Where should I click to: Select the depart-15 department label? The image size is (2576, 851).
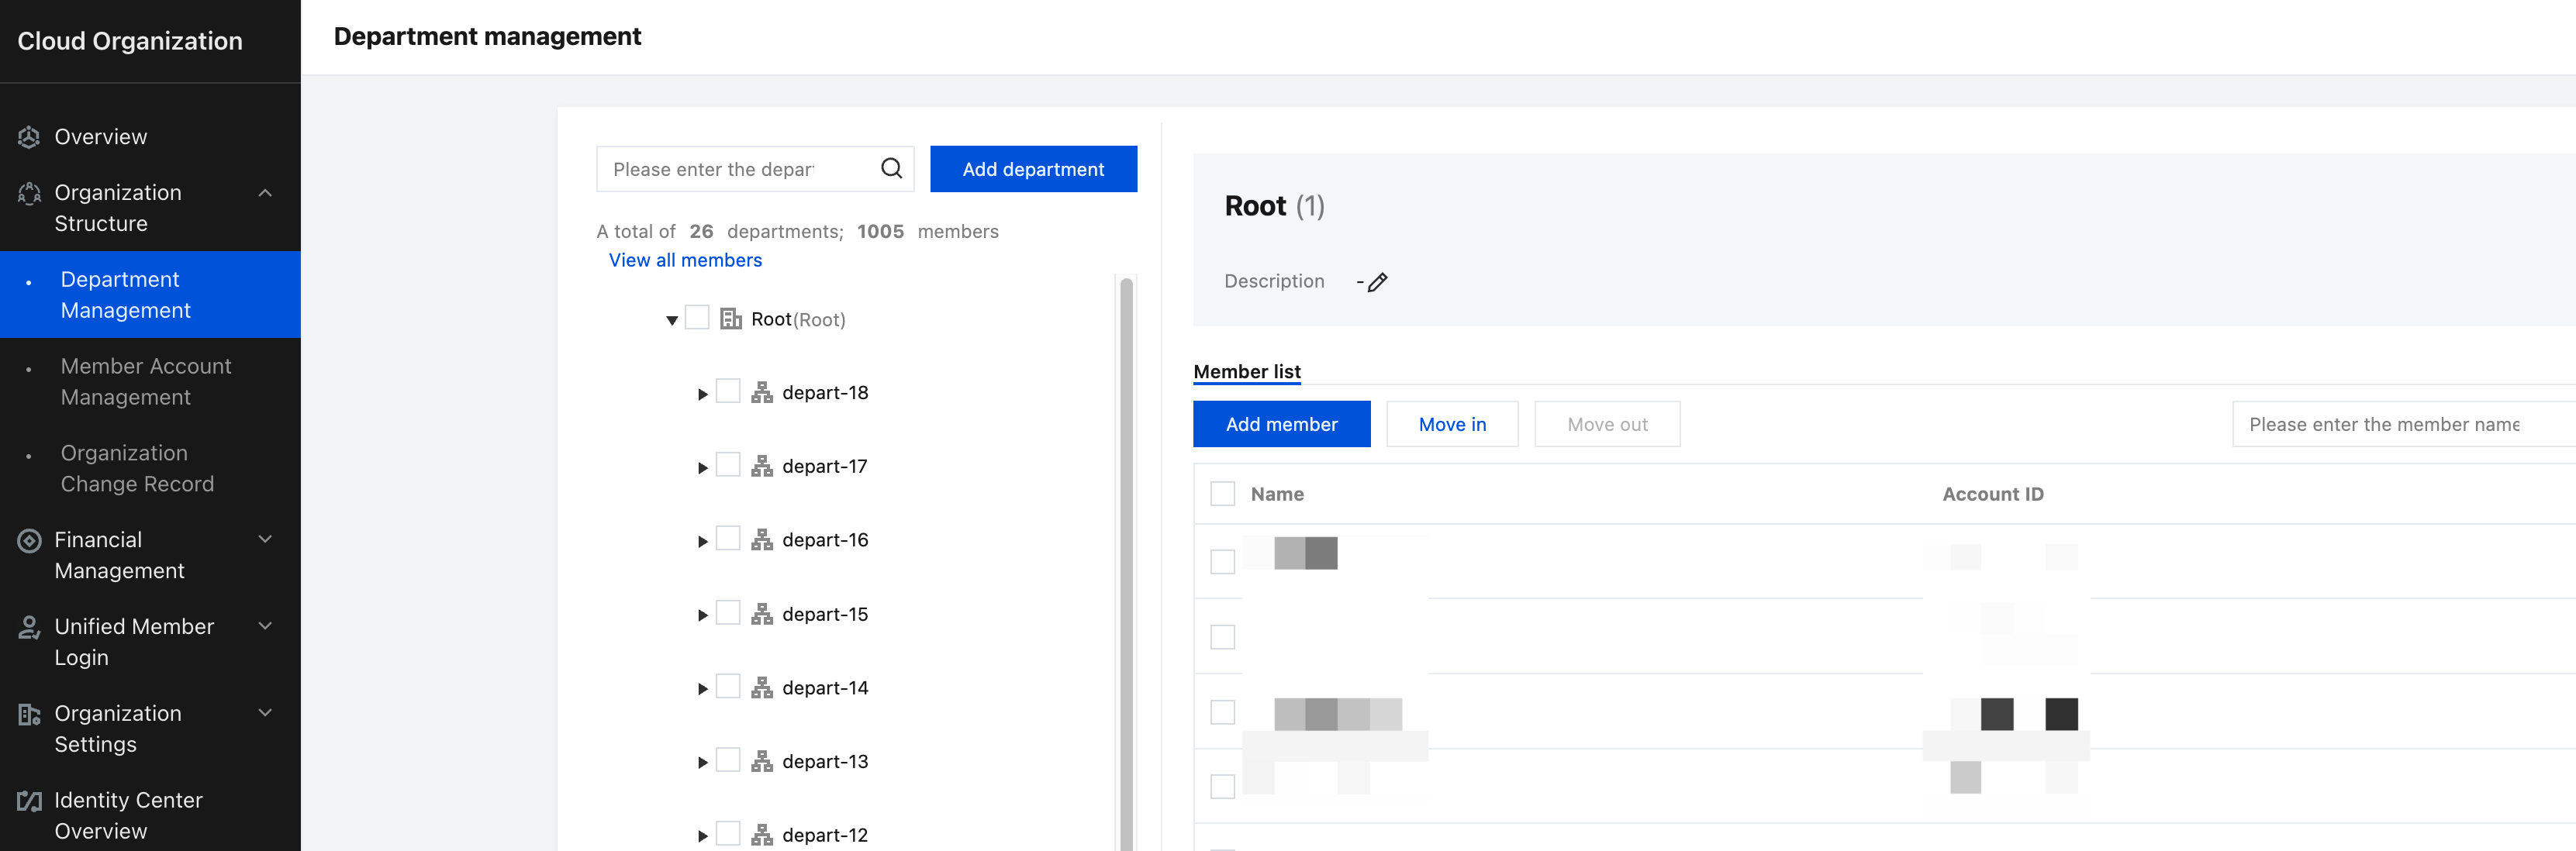[x=825, y=614]
